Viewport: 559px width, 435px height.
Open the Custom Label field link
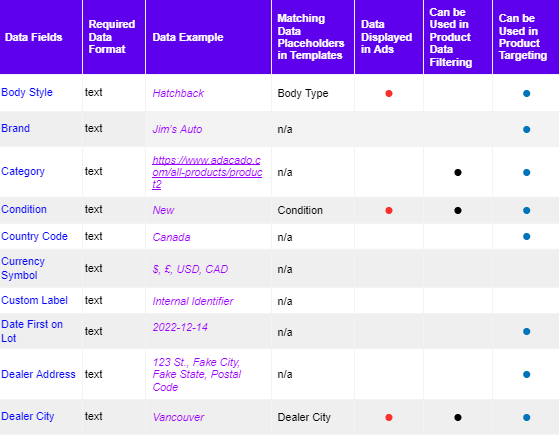(x=35, y=301)
